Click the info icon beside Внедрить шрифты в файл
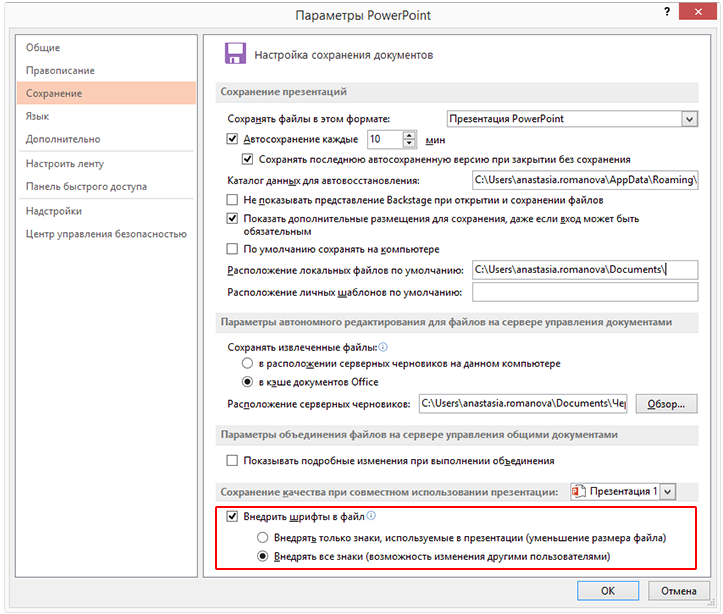This screenshot has height=614, width=723. tap(371, 516)
